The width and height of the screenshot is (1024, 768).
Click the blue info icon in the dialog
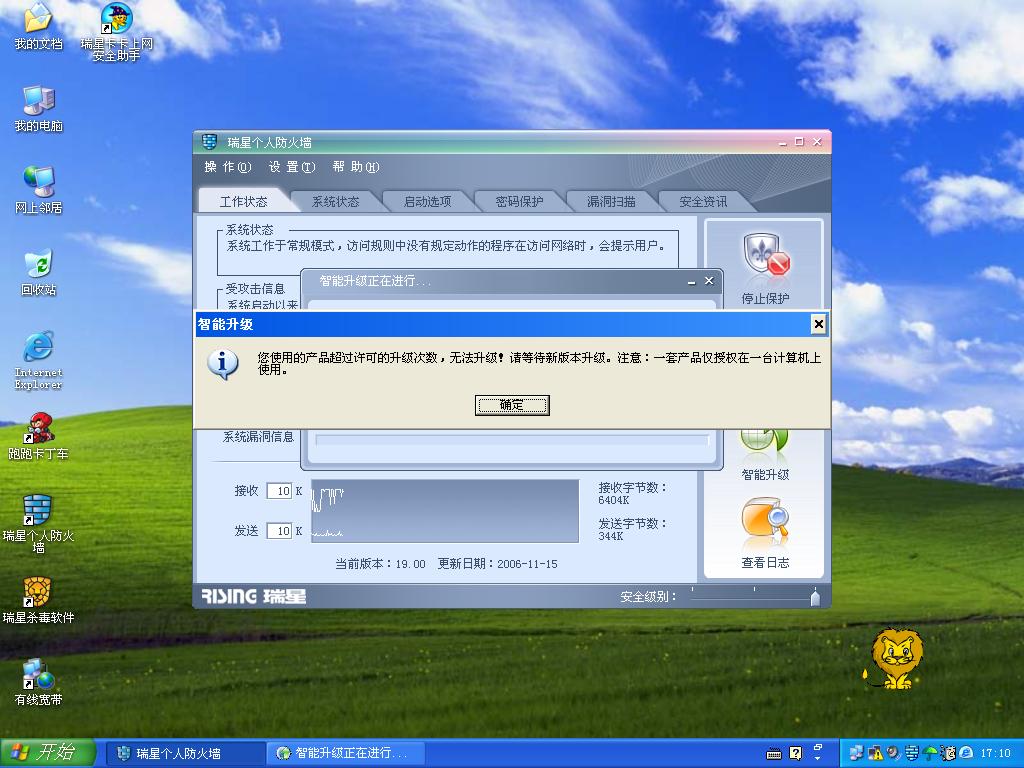pos(223,364)
